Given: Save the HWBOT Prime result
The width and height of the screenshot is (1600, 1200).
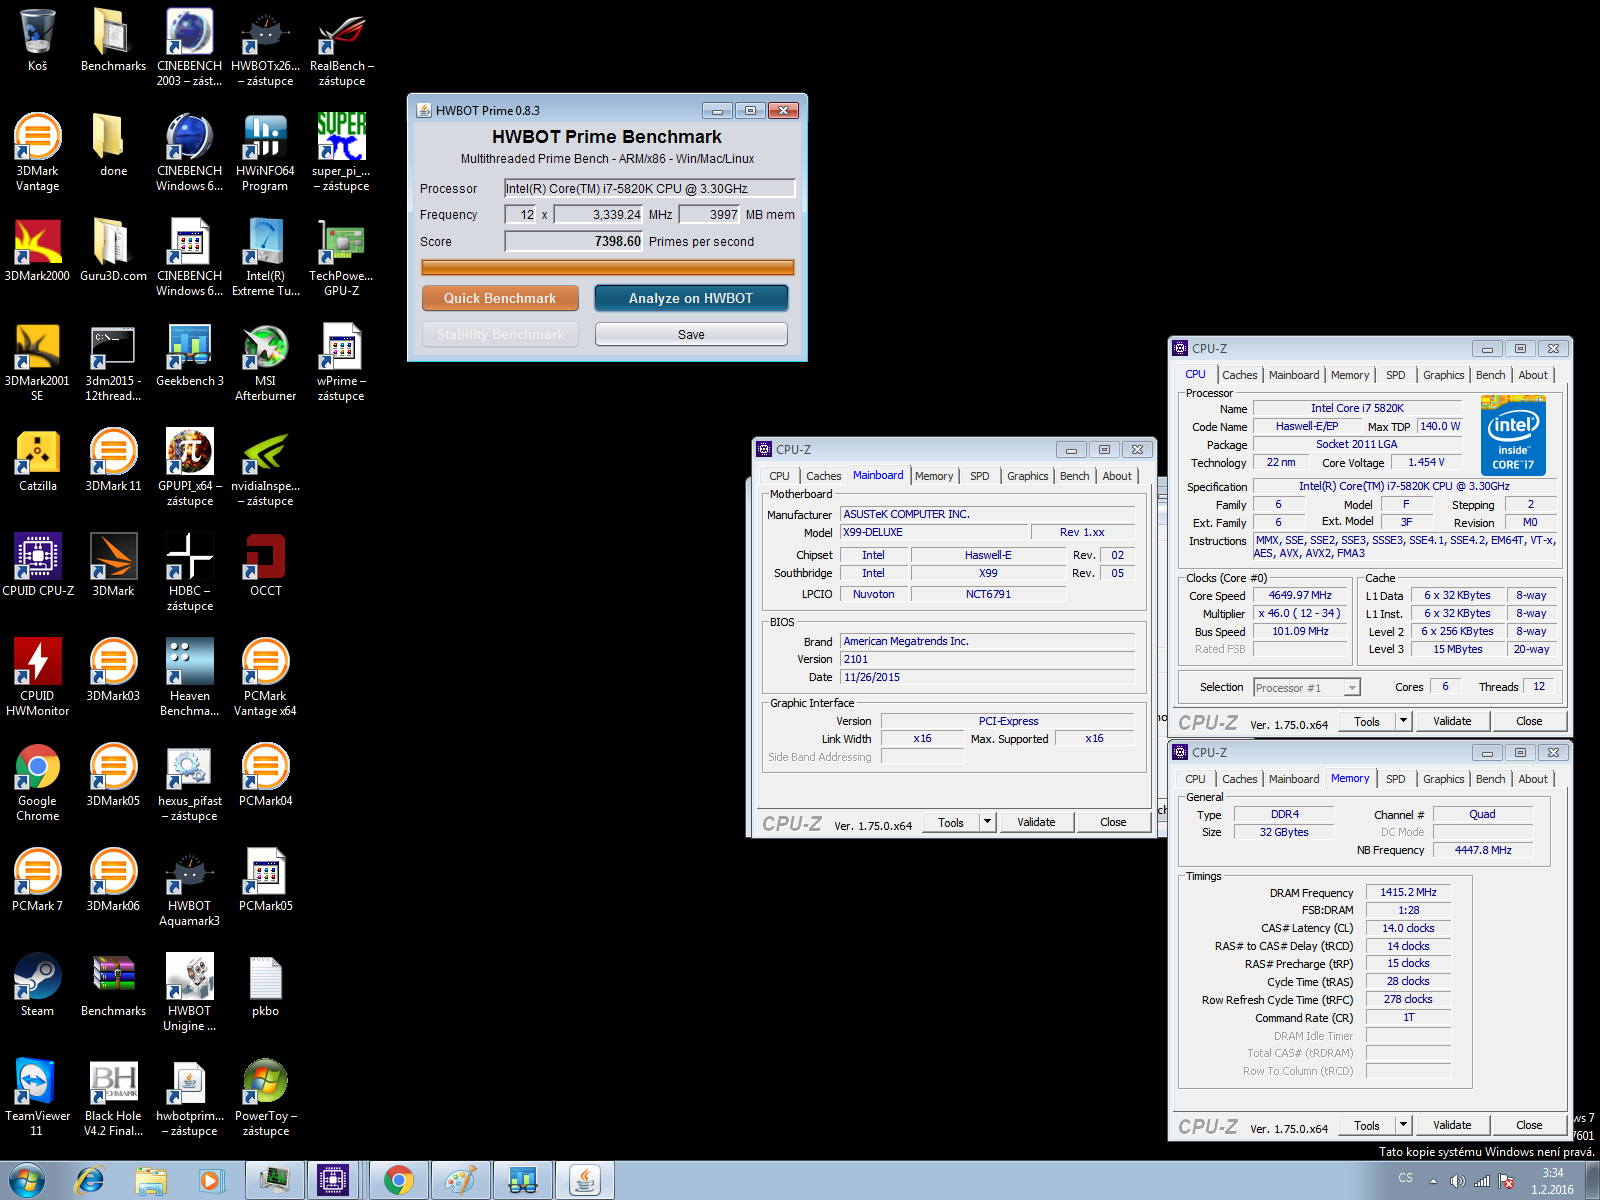Looking at the screenshot, I should click(x=691, y=334).
